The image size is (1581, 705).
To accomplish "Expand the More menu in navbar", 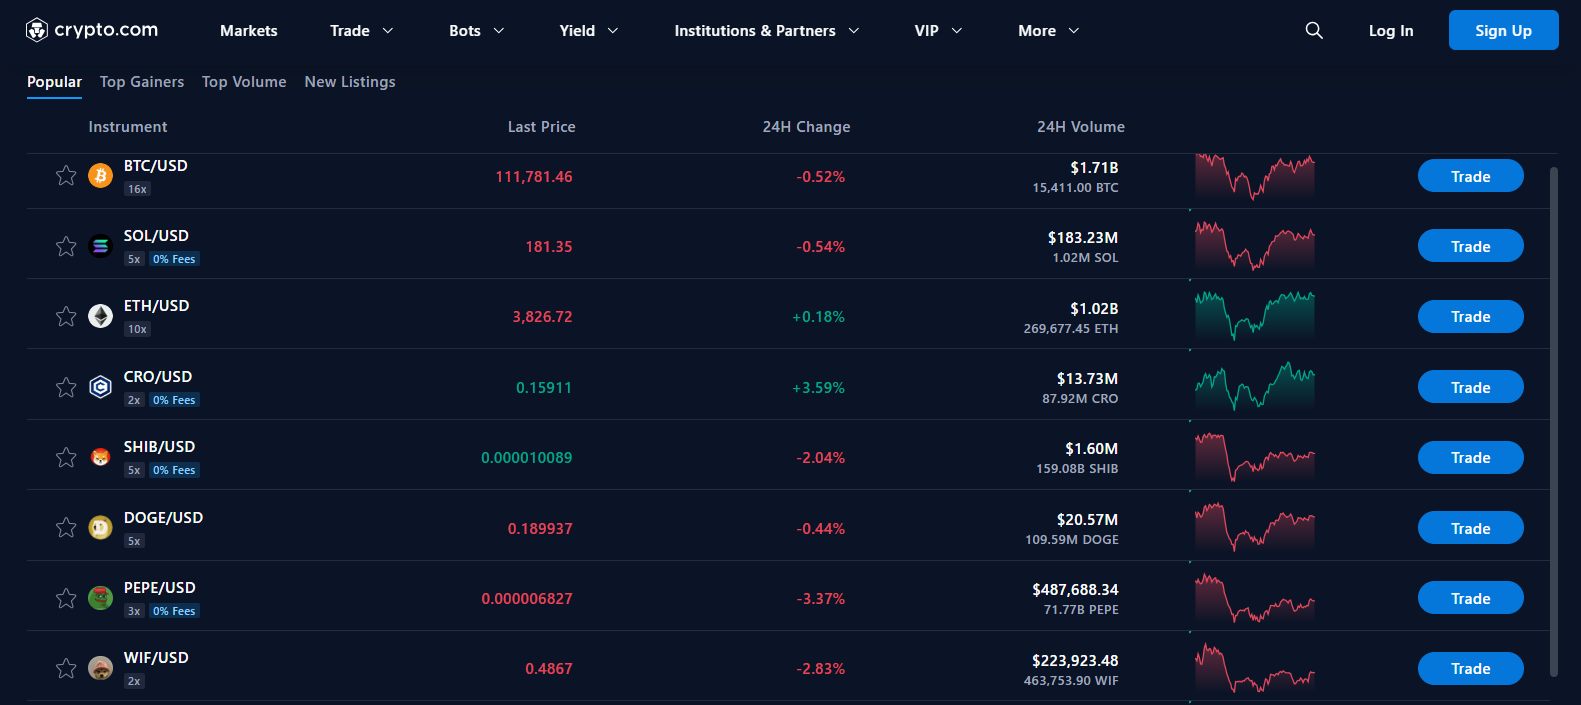I will point(1048,31).
